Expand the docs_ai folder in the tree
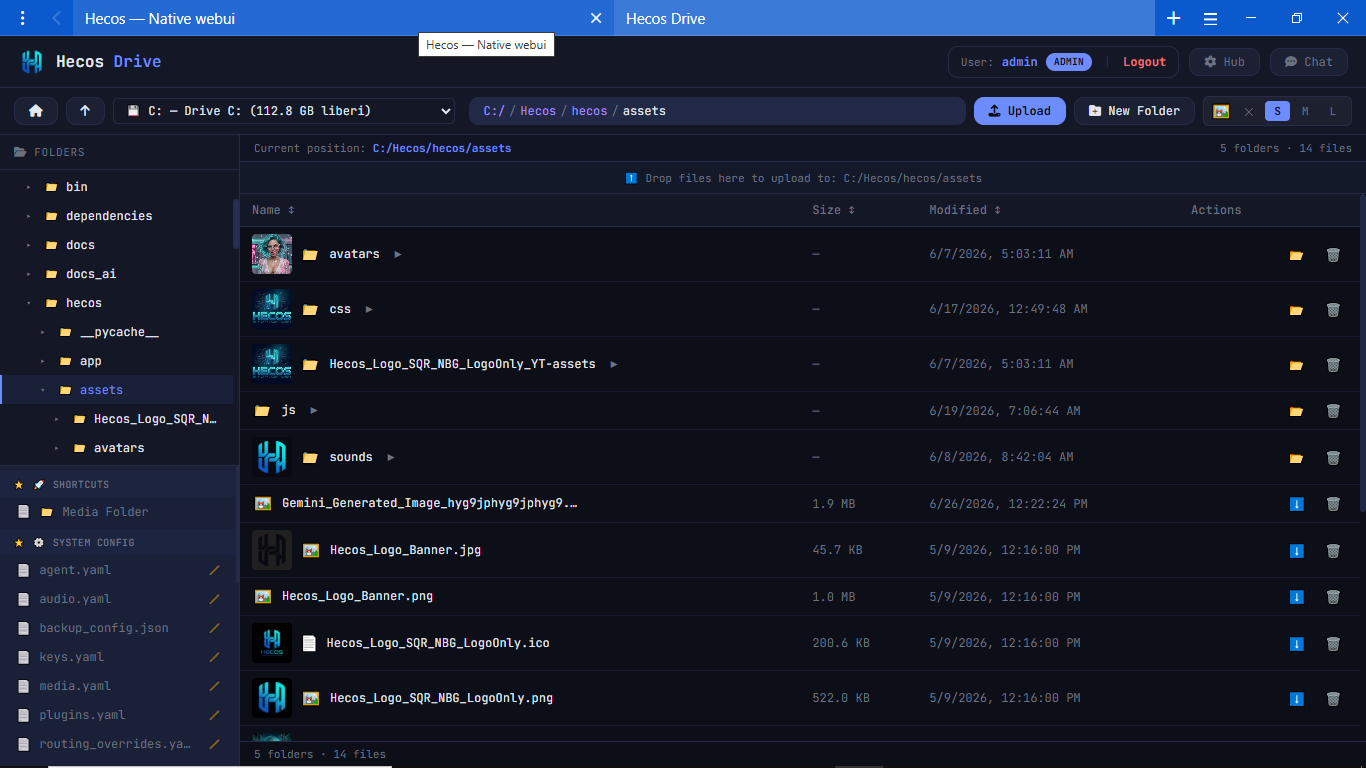1366x768 pixels. (x=29, y=274)
